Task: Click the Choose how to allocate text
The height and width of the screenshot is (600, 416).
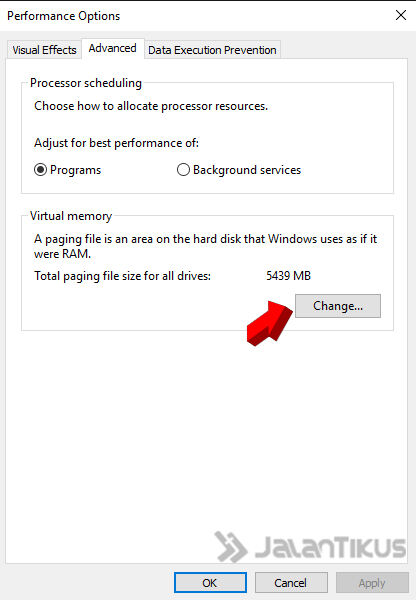Action: (151, 106)
